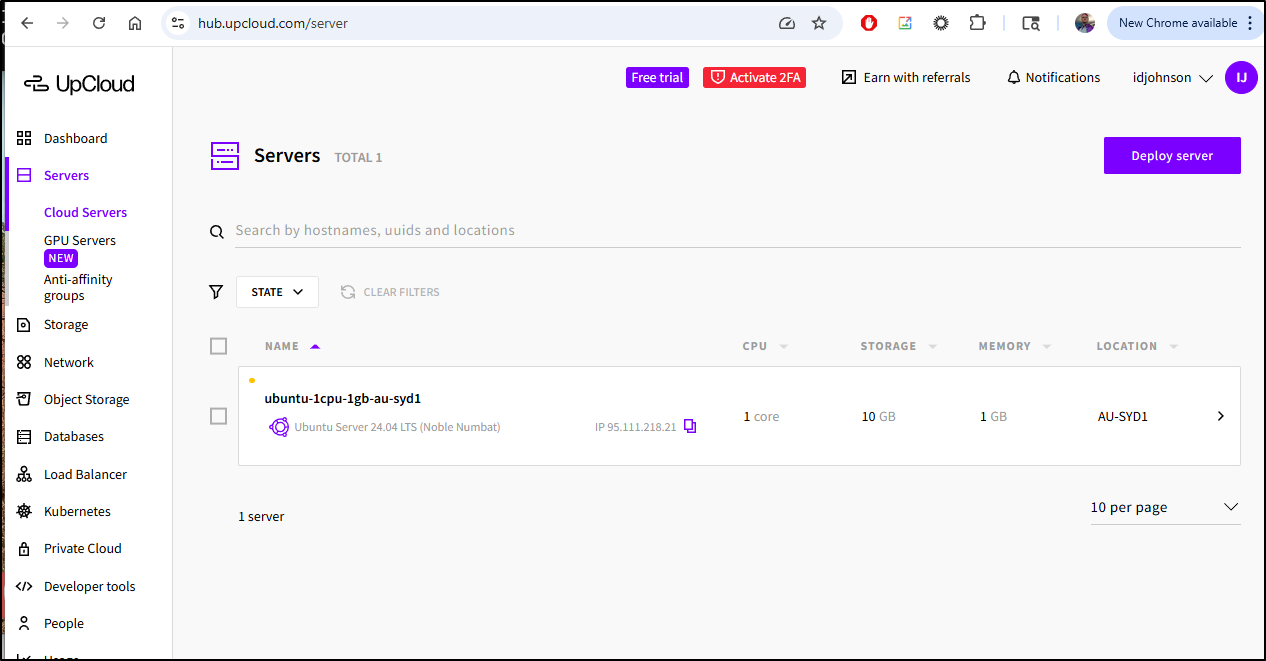Bookmark this page with star icon
The width and height of the screenshot is (1266, 661).
click(819, 23)
